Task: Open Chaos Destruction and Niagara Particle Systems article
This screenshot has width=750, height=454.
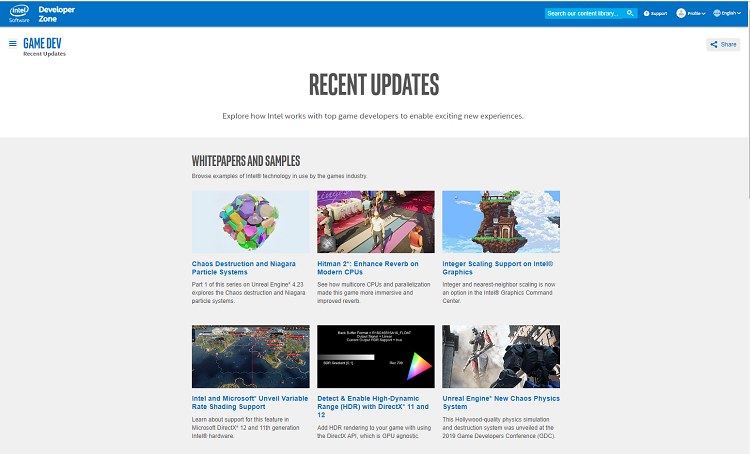Action: [x=243, y=268]
